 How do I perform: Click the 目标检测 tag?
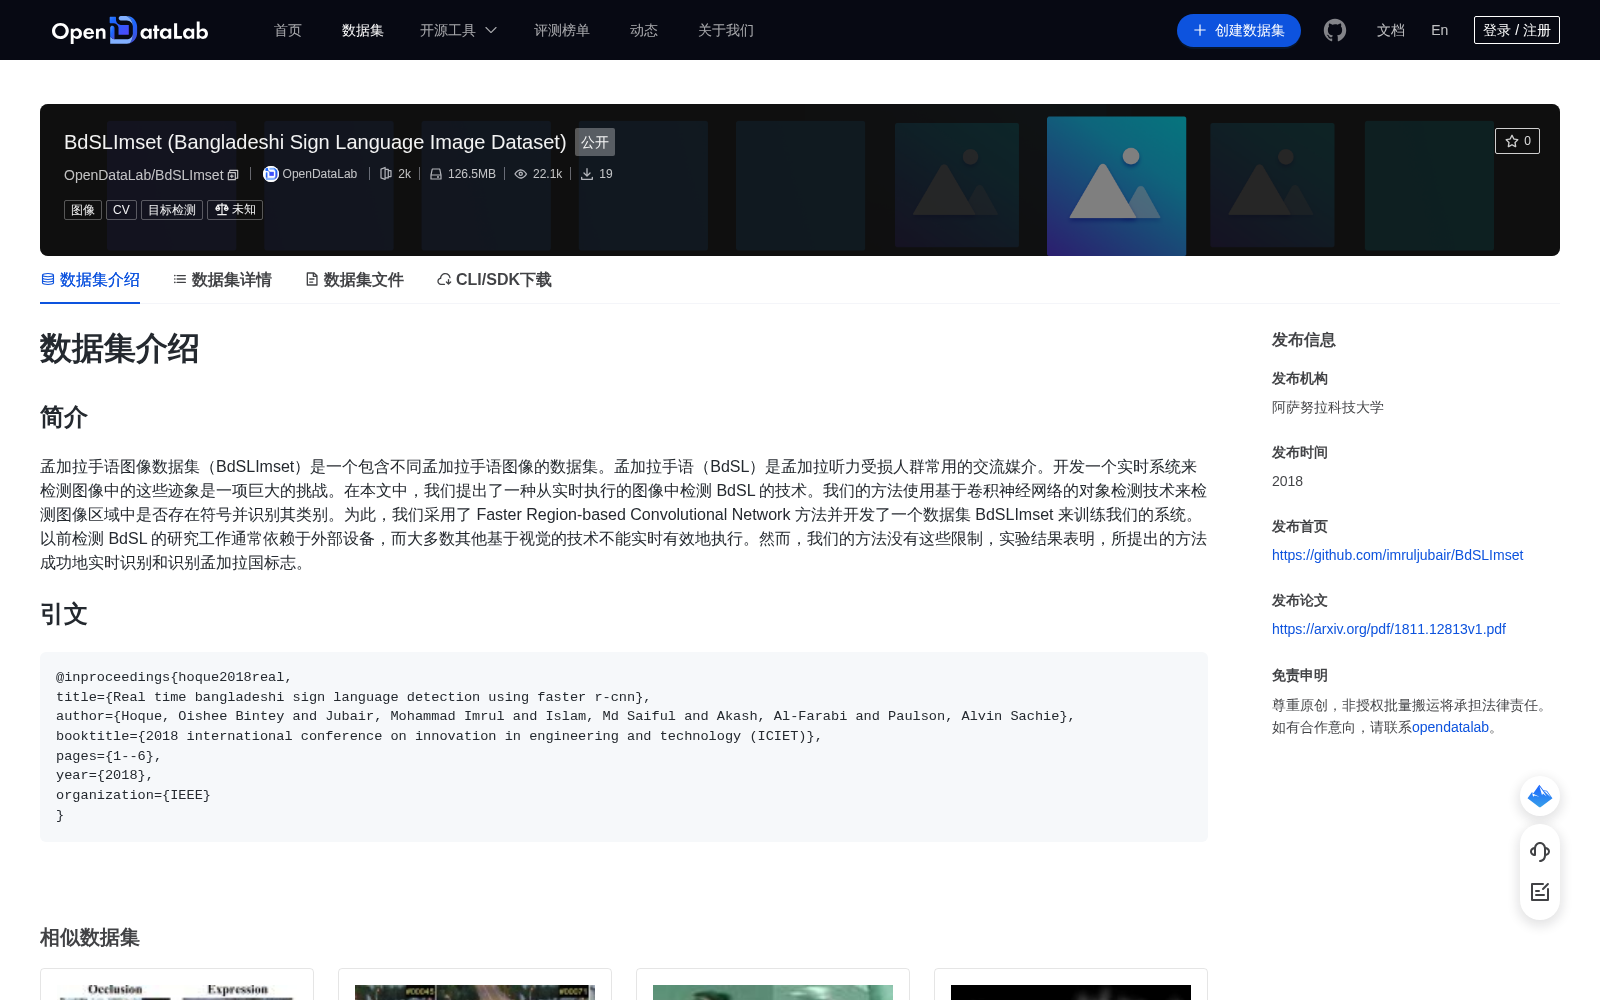coord(172,210)
